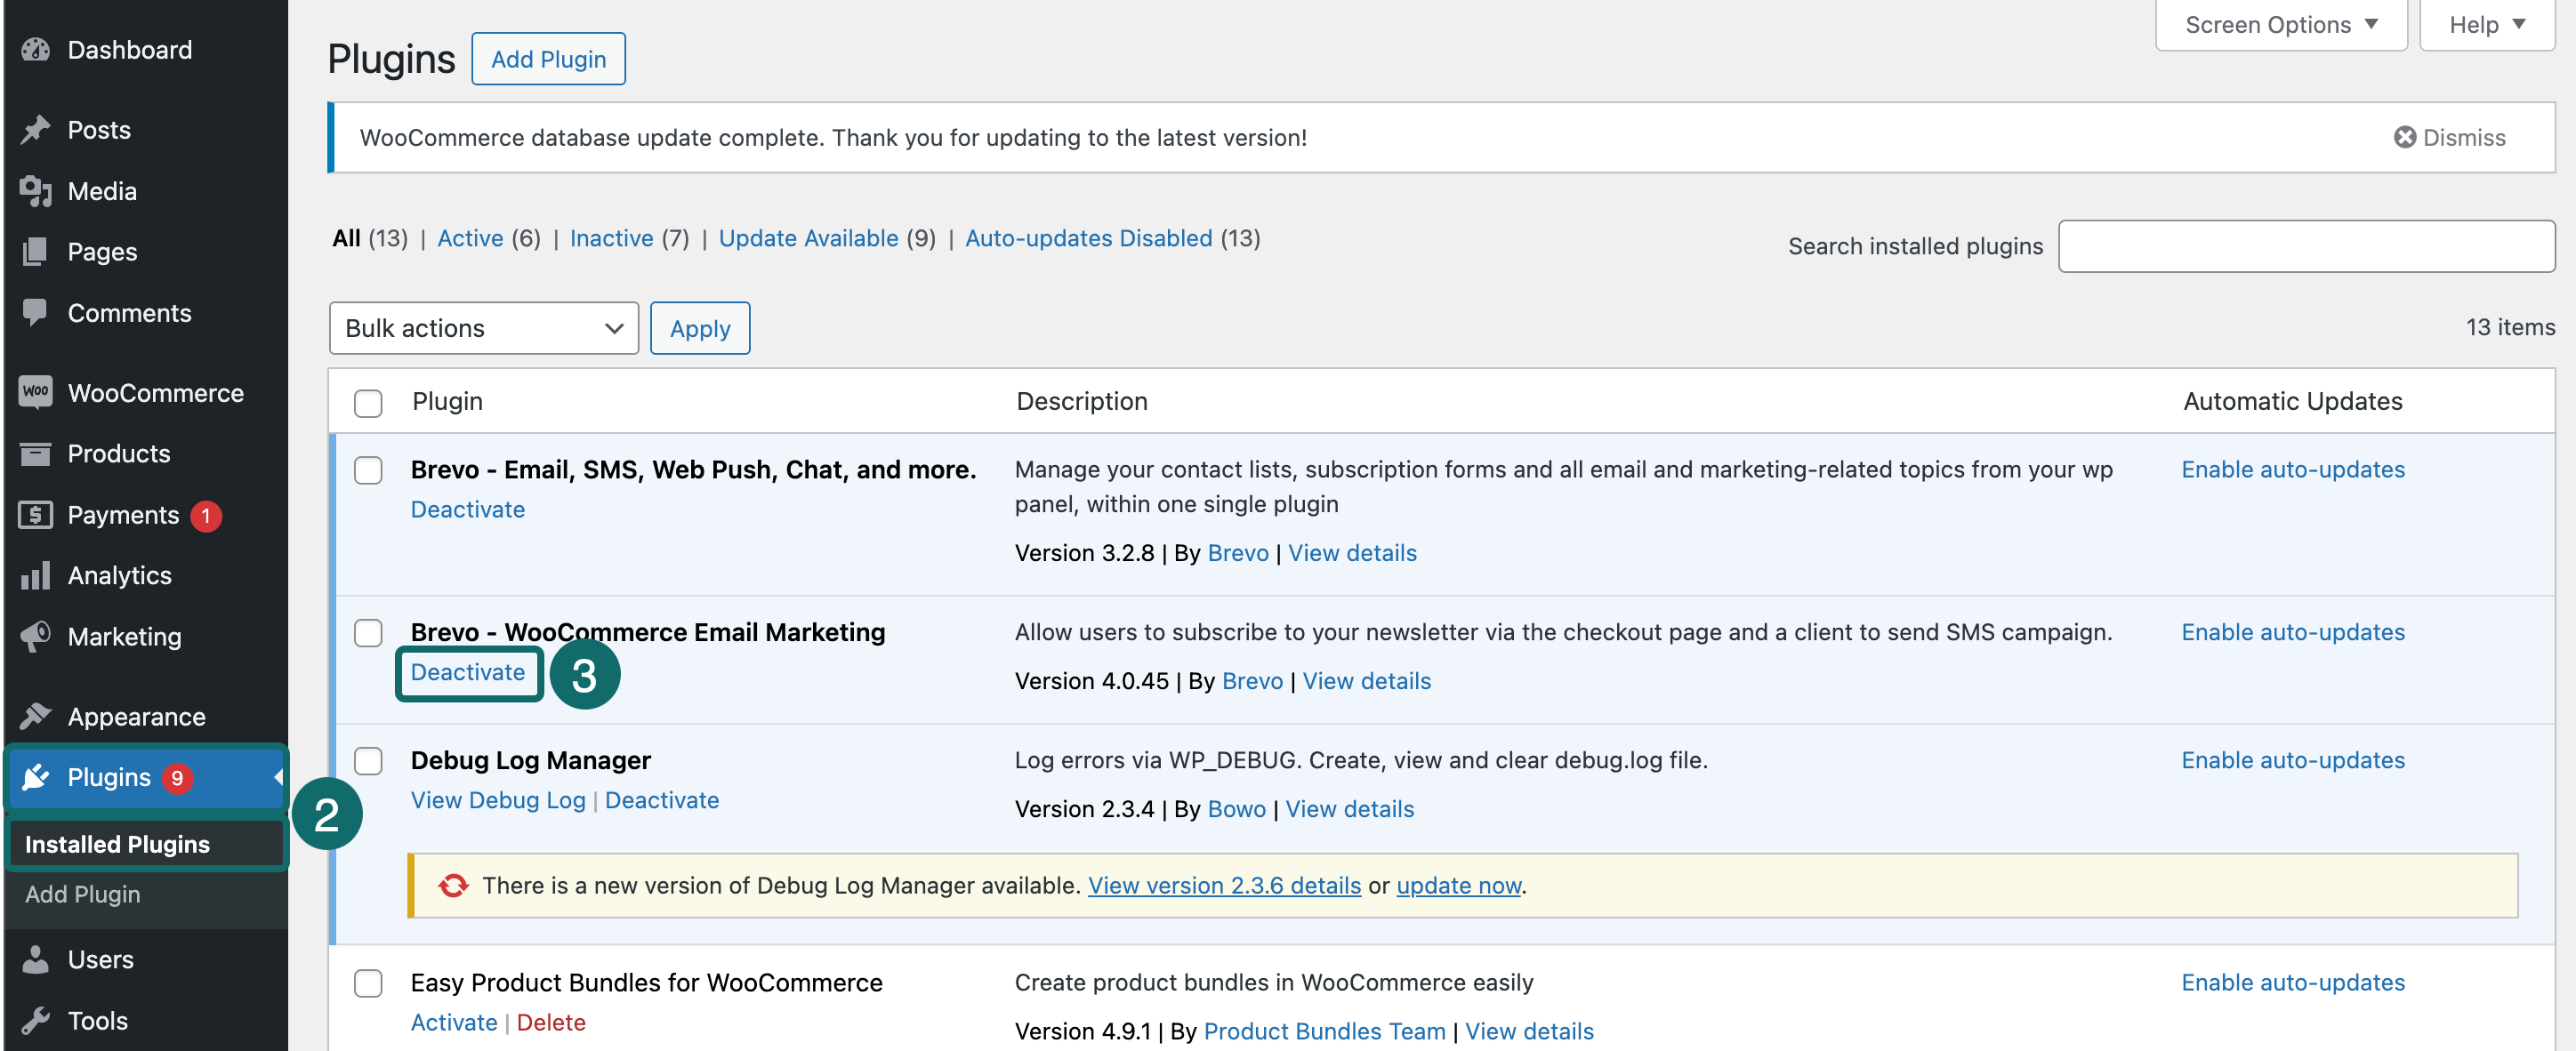Open the Marketing megaphone icon
The image size is (2576, 1051).
[35, 636]
